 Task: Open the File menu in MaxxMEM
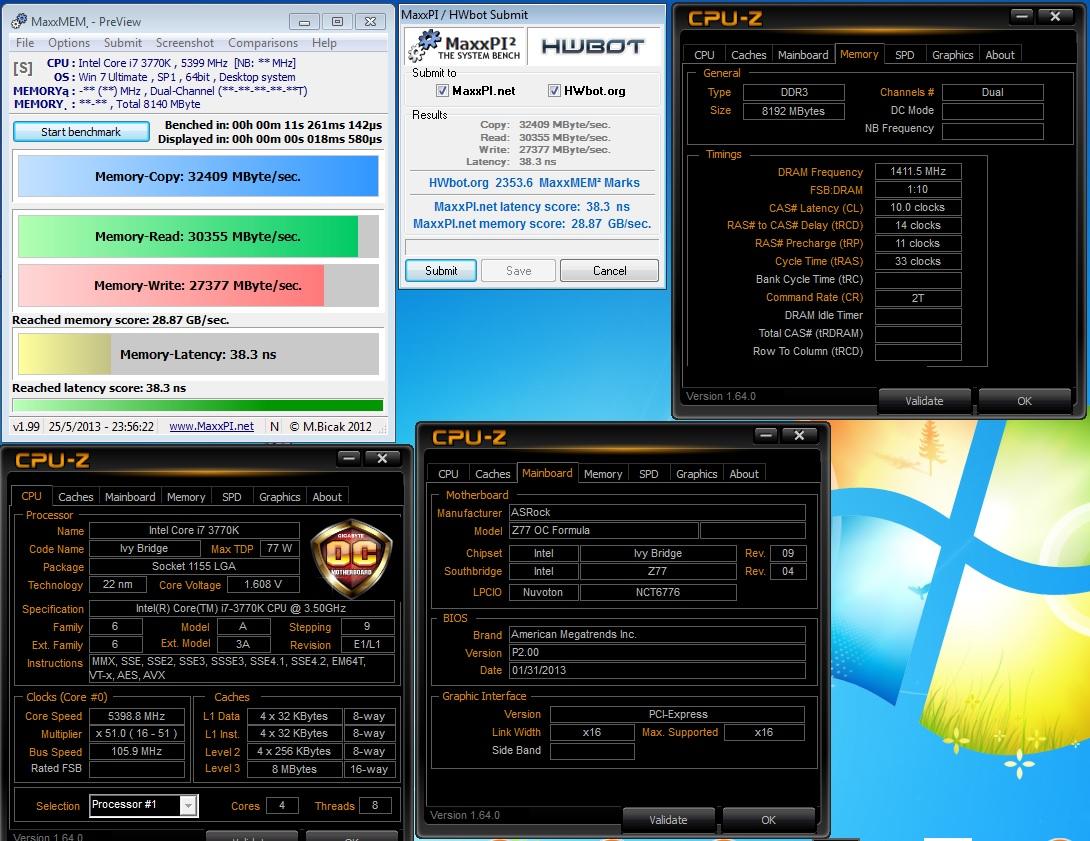(x=25, y=42)
